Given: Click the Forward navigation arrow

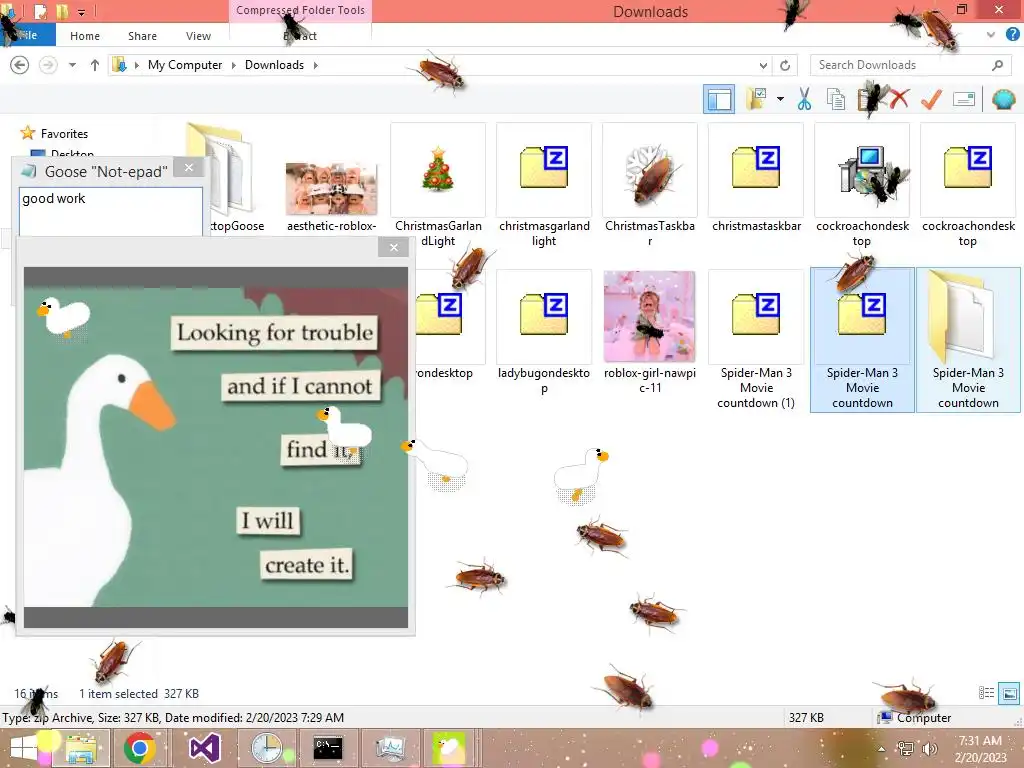Looking at the screenshot, I should [48, 65].
